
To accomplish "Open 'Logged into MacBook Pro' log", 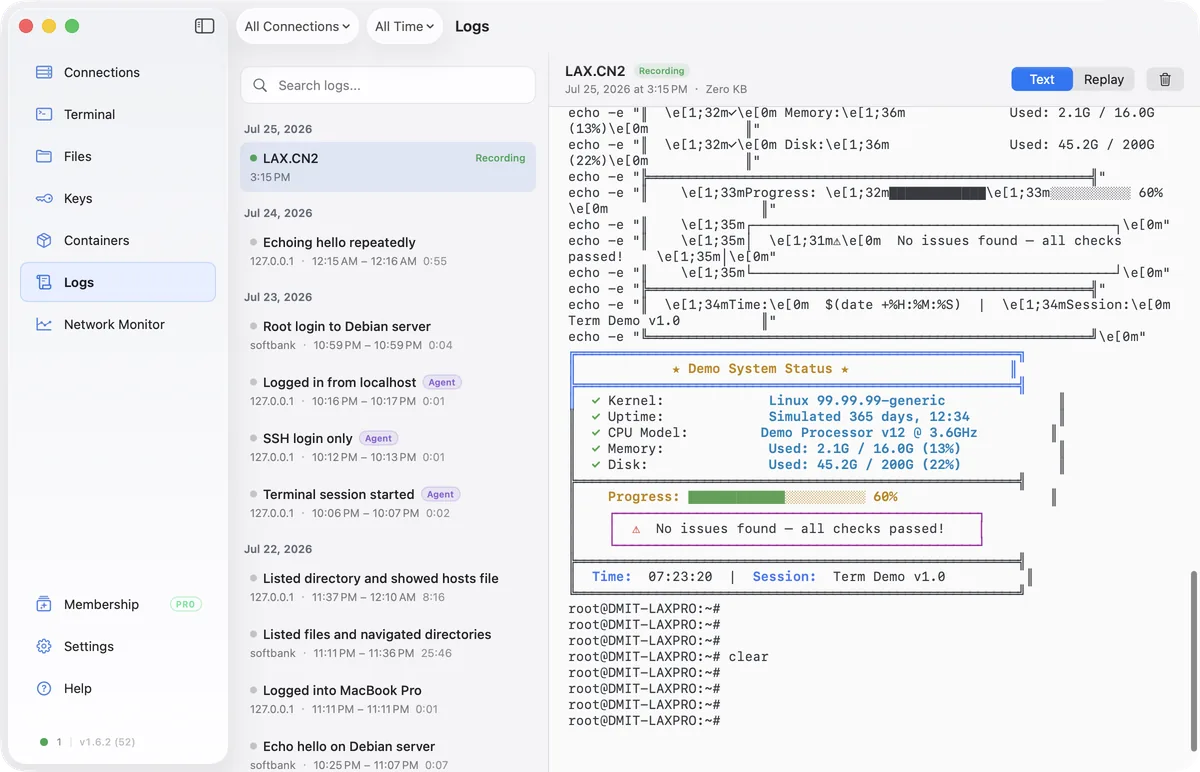I will 388,699.
